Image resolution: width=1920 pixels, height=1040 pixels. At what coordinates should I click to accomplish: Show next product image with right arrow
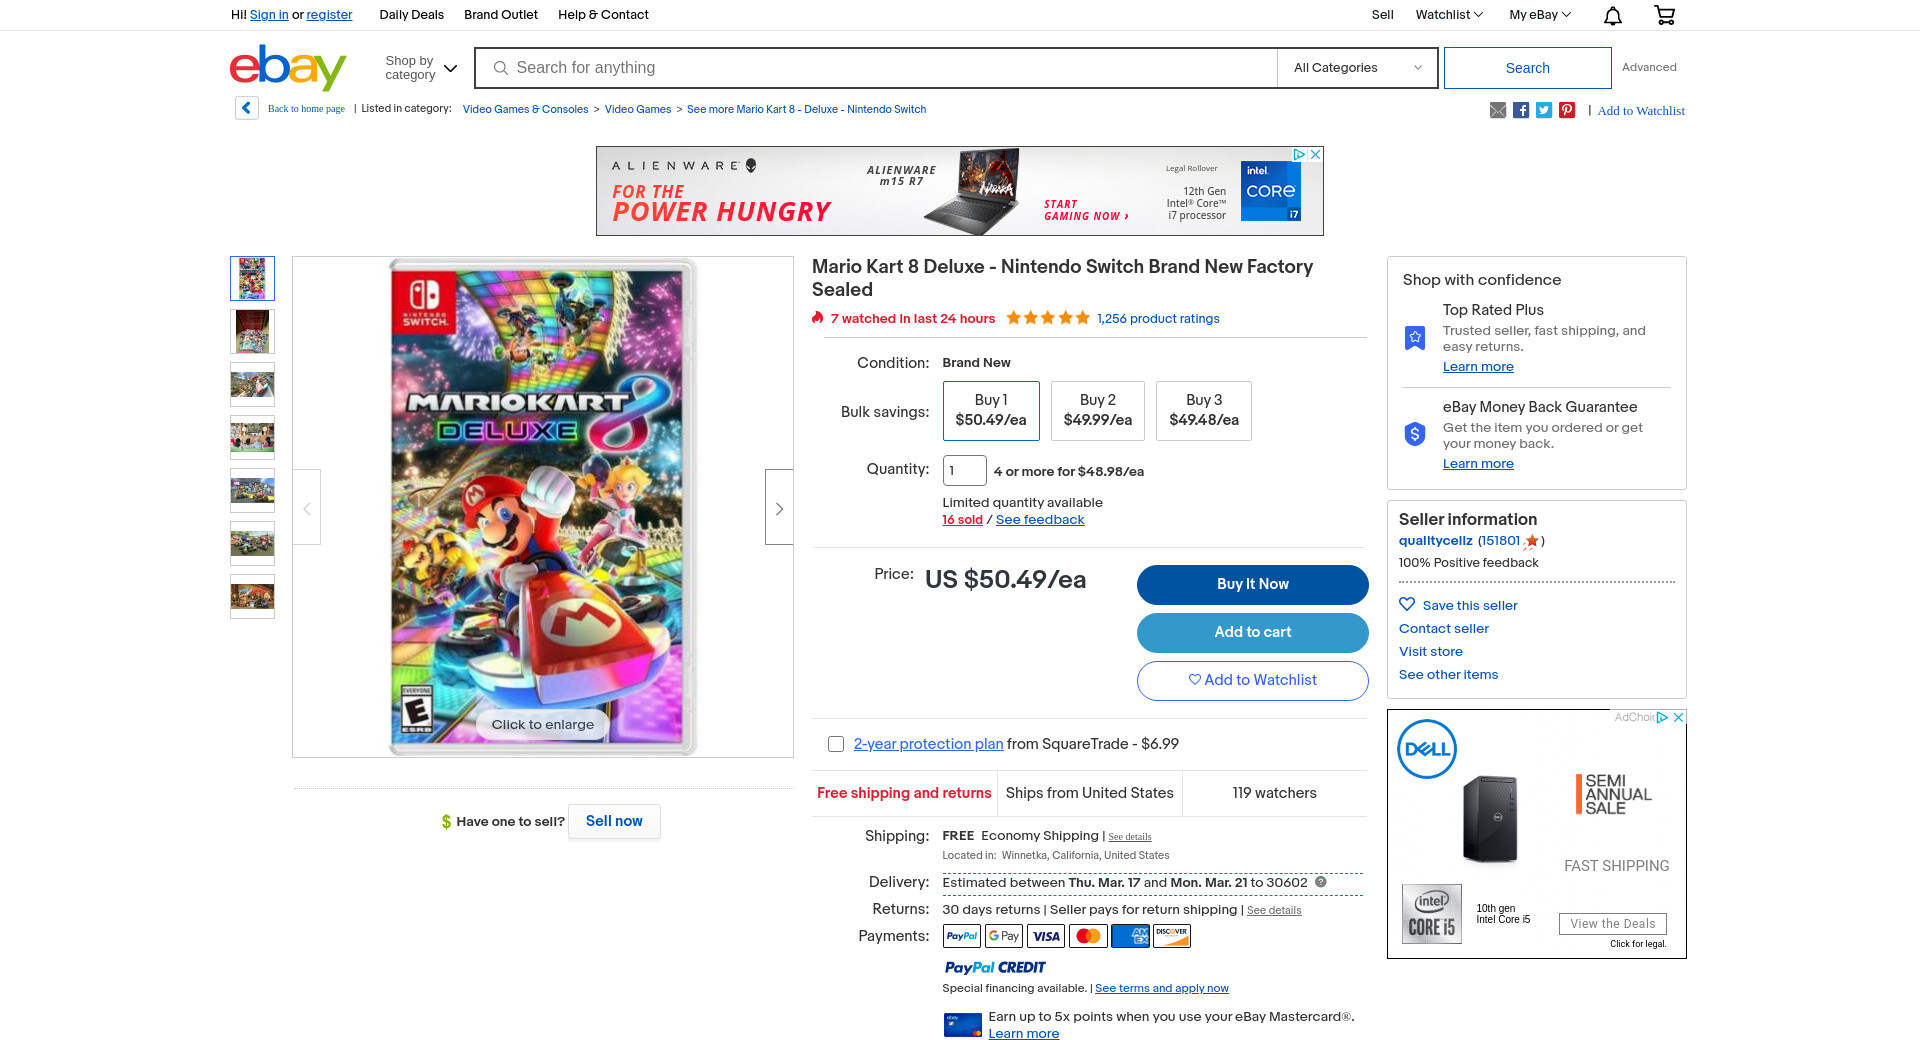(779, 507)
